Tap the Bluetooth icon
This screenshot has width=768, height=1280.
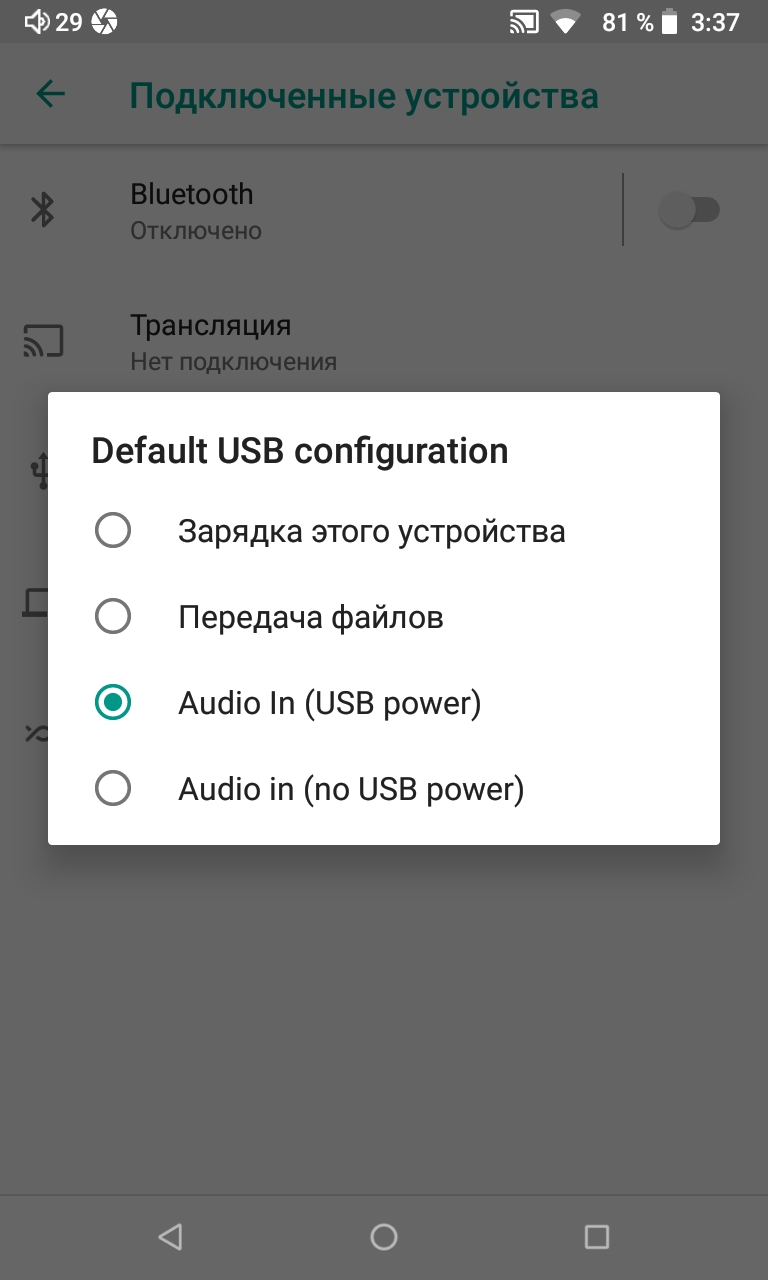(43, 210)
